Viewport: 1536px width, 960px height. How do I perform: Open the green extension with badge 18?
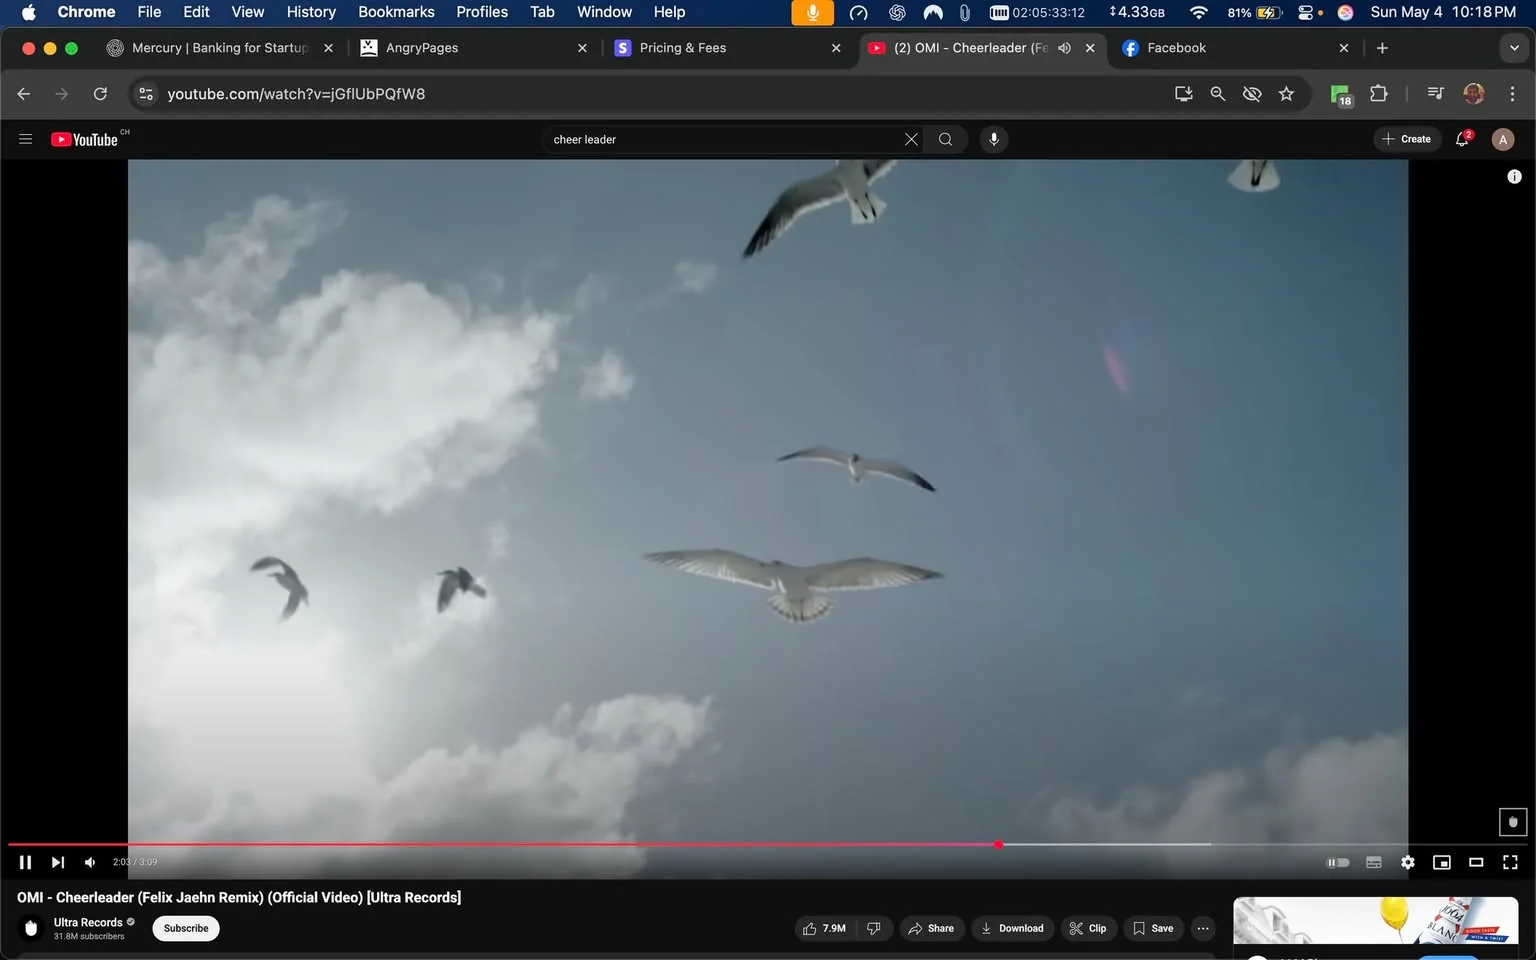point(1341,95)
